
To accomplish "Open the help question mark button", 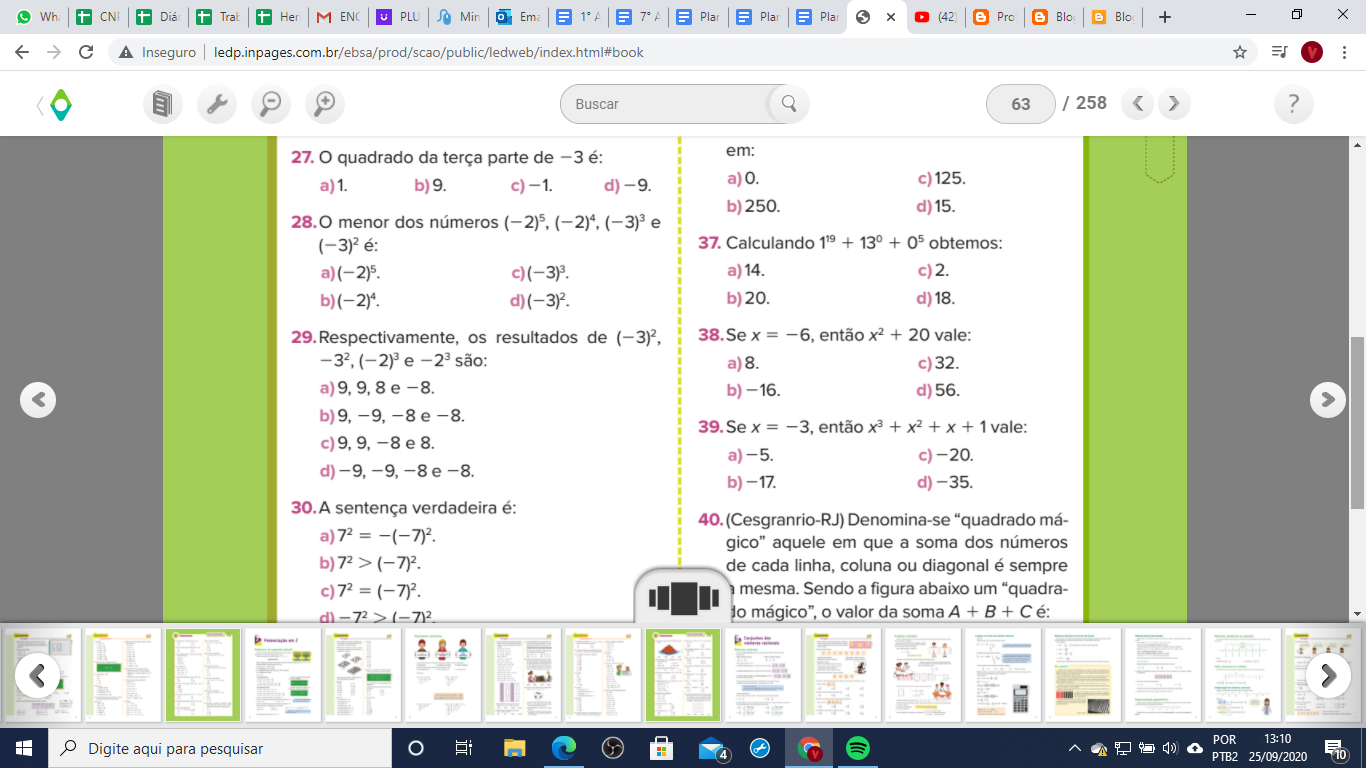I will (1293, 103).
